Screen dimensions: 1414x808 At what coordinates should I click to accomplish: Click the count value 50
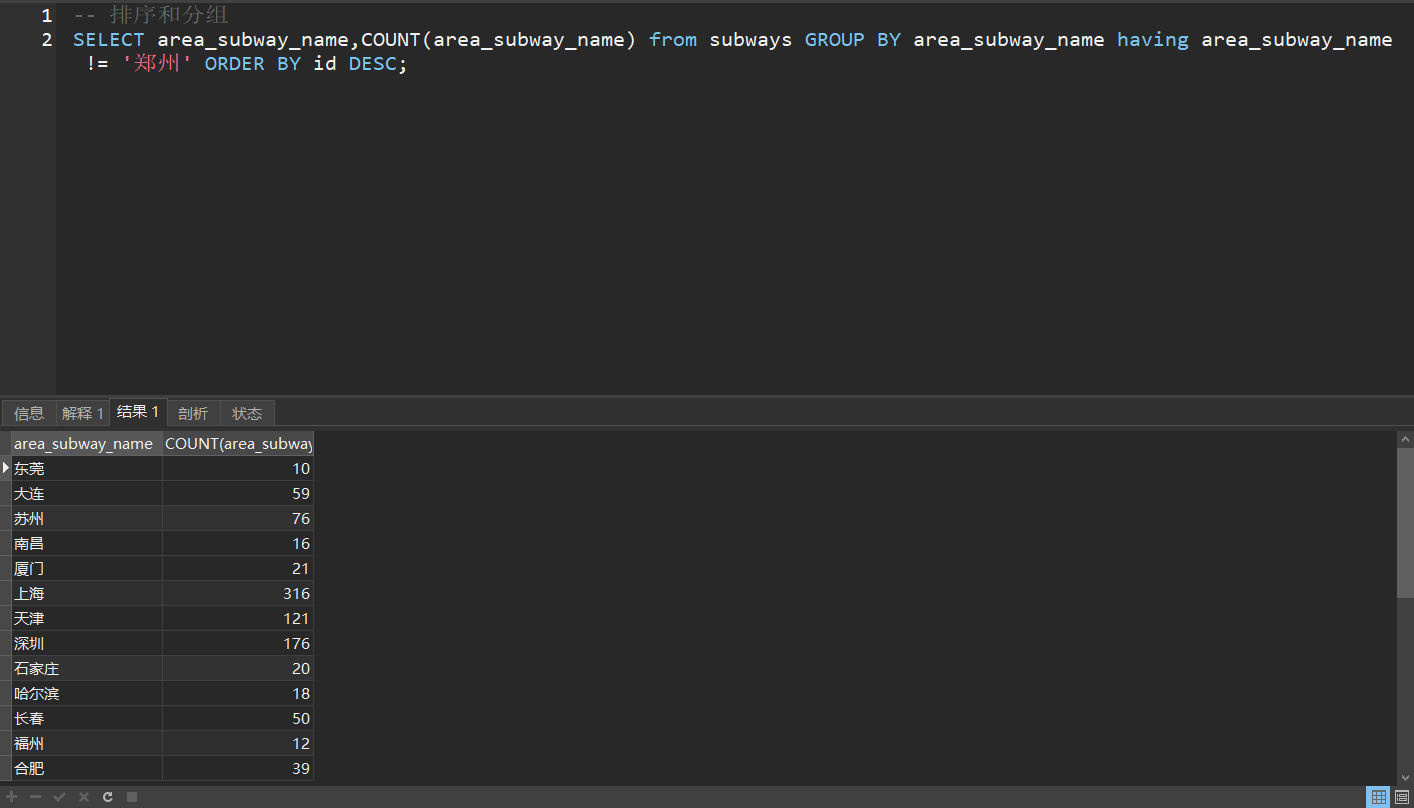point(301,719)
